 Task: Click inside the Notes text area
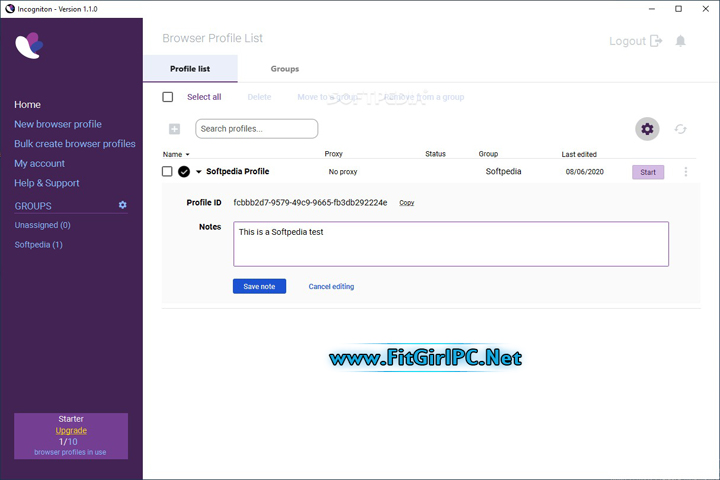[x=451, y=244]
